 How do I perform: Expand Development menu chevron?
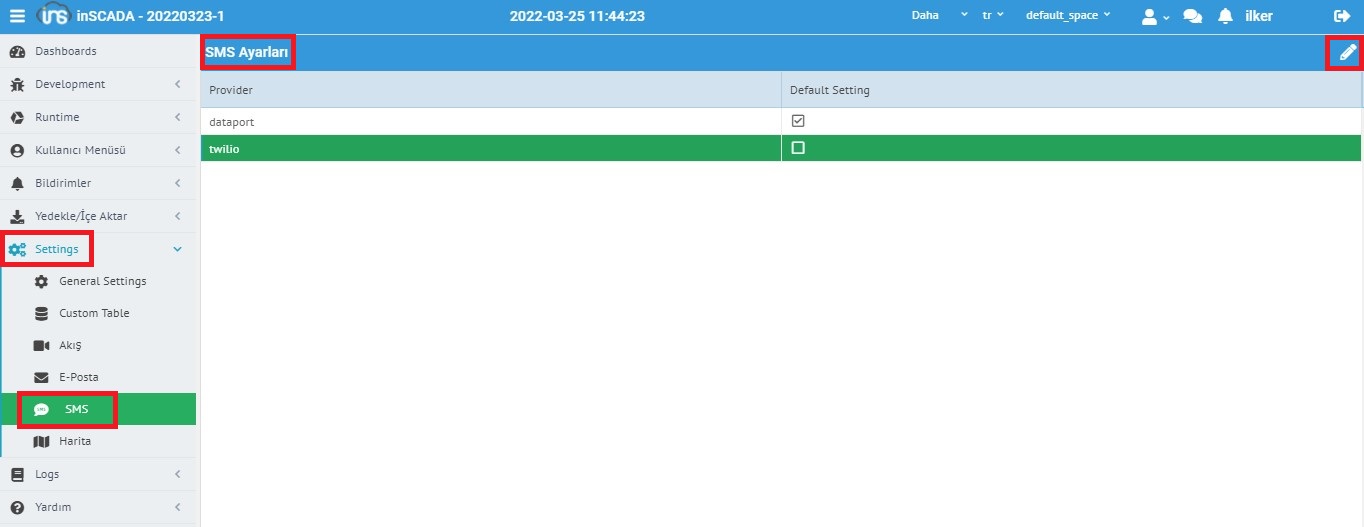click(x=178, y=84)
